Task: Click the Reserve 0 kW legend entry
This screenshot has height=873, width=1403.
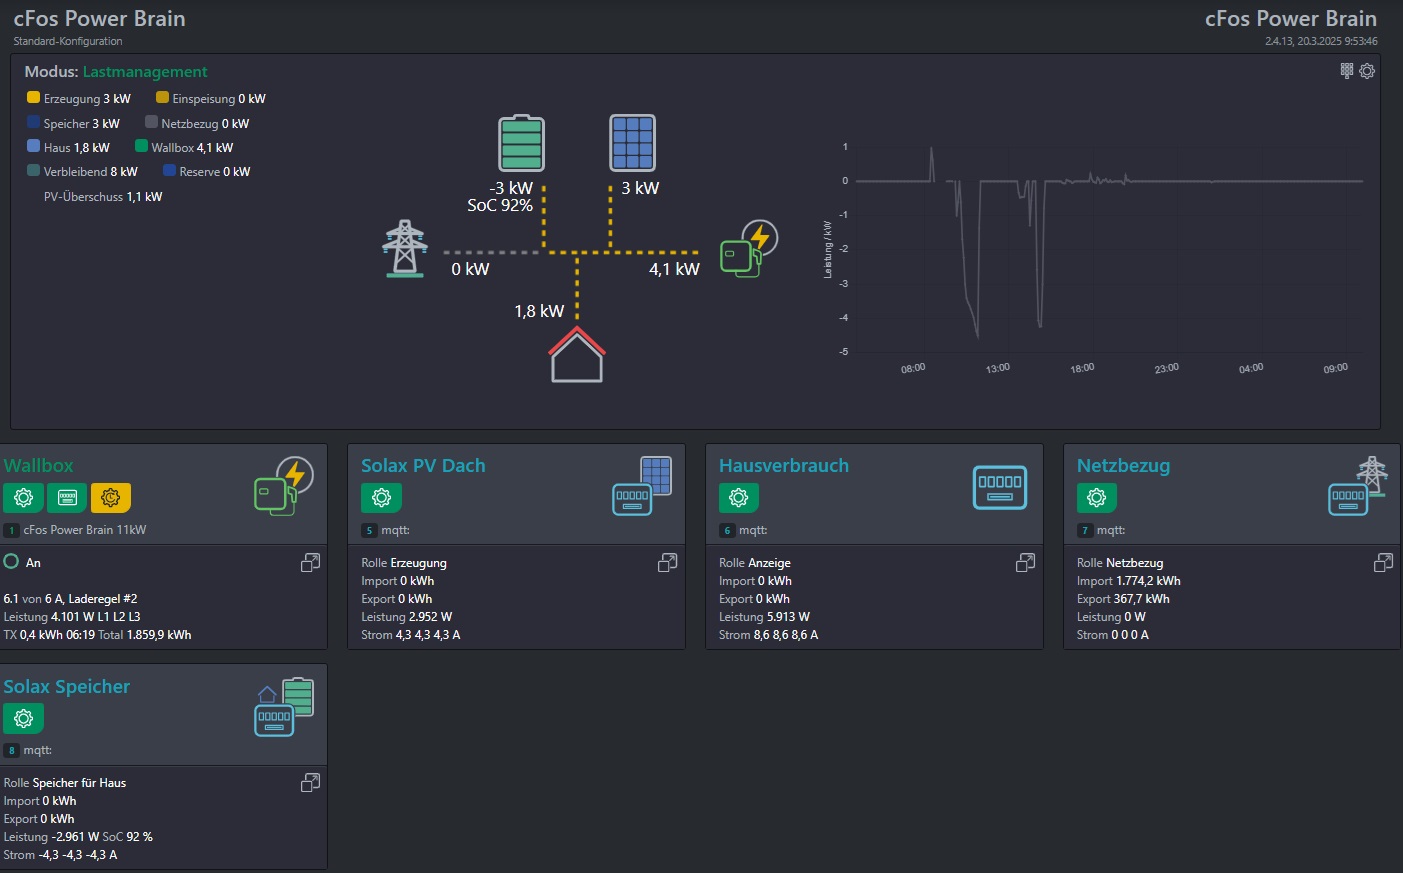Action: click(207, 172)
